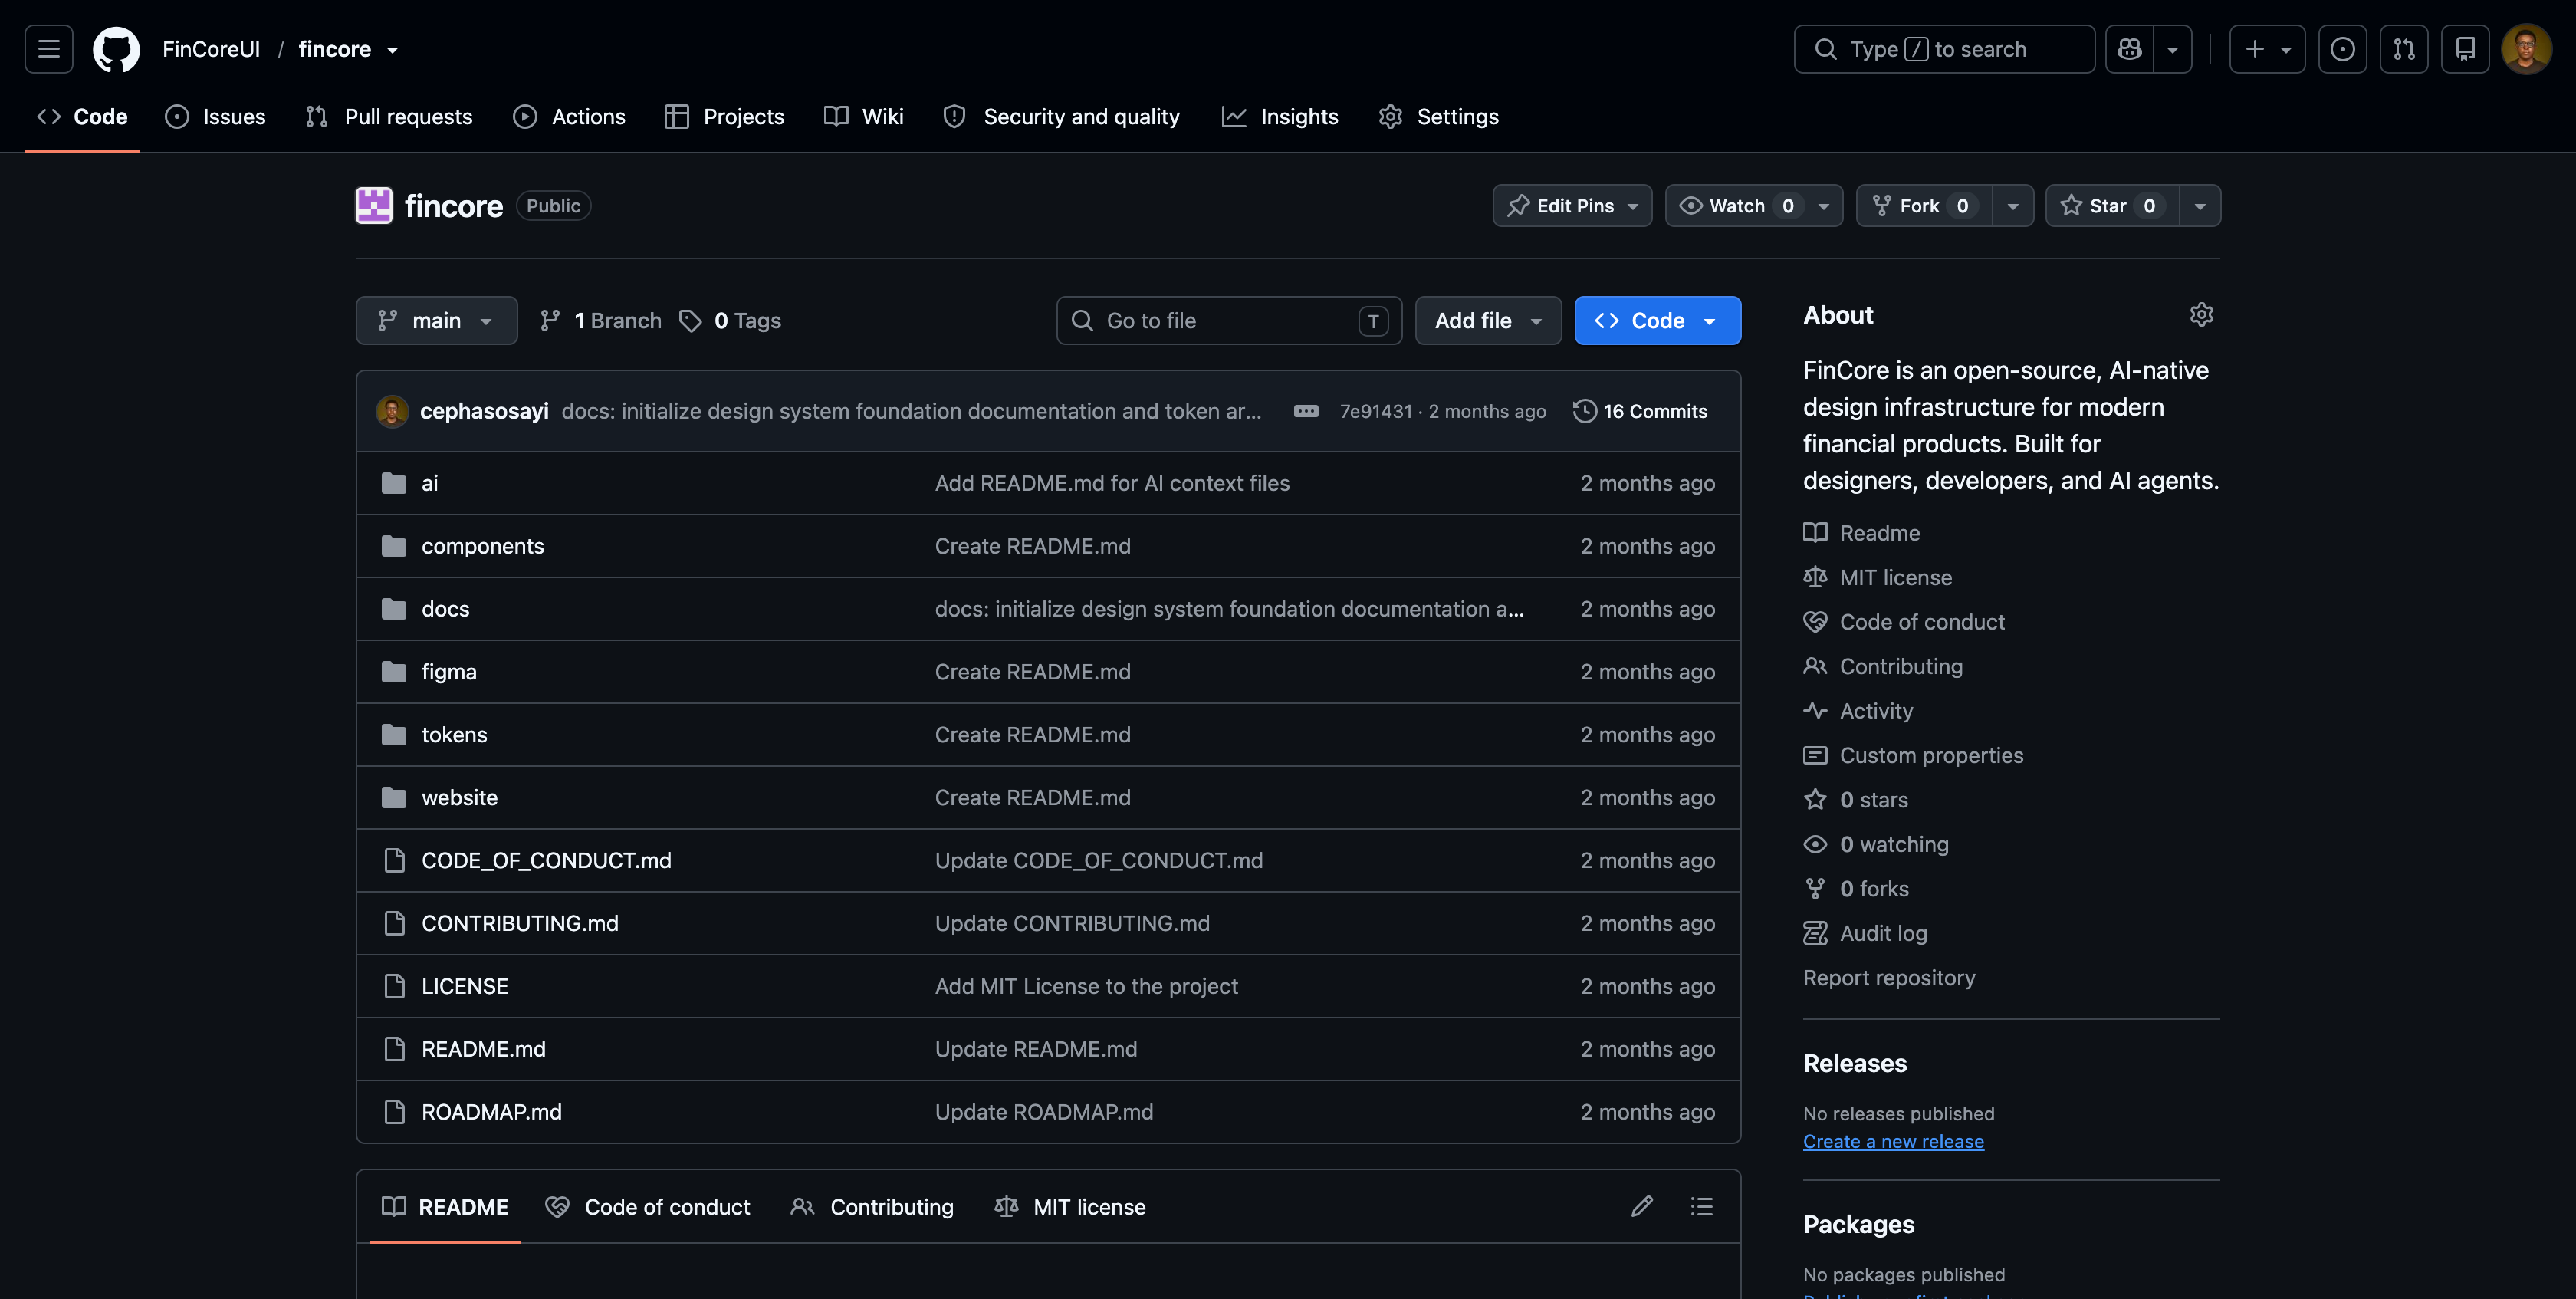Open tokens folder row

[1048, 735]
